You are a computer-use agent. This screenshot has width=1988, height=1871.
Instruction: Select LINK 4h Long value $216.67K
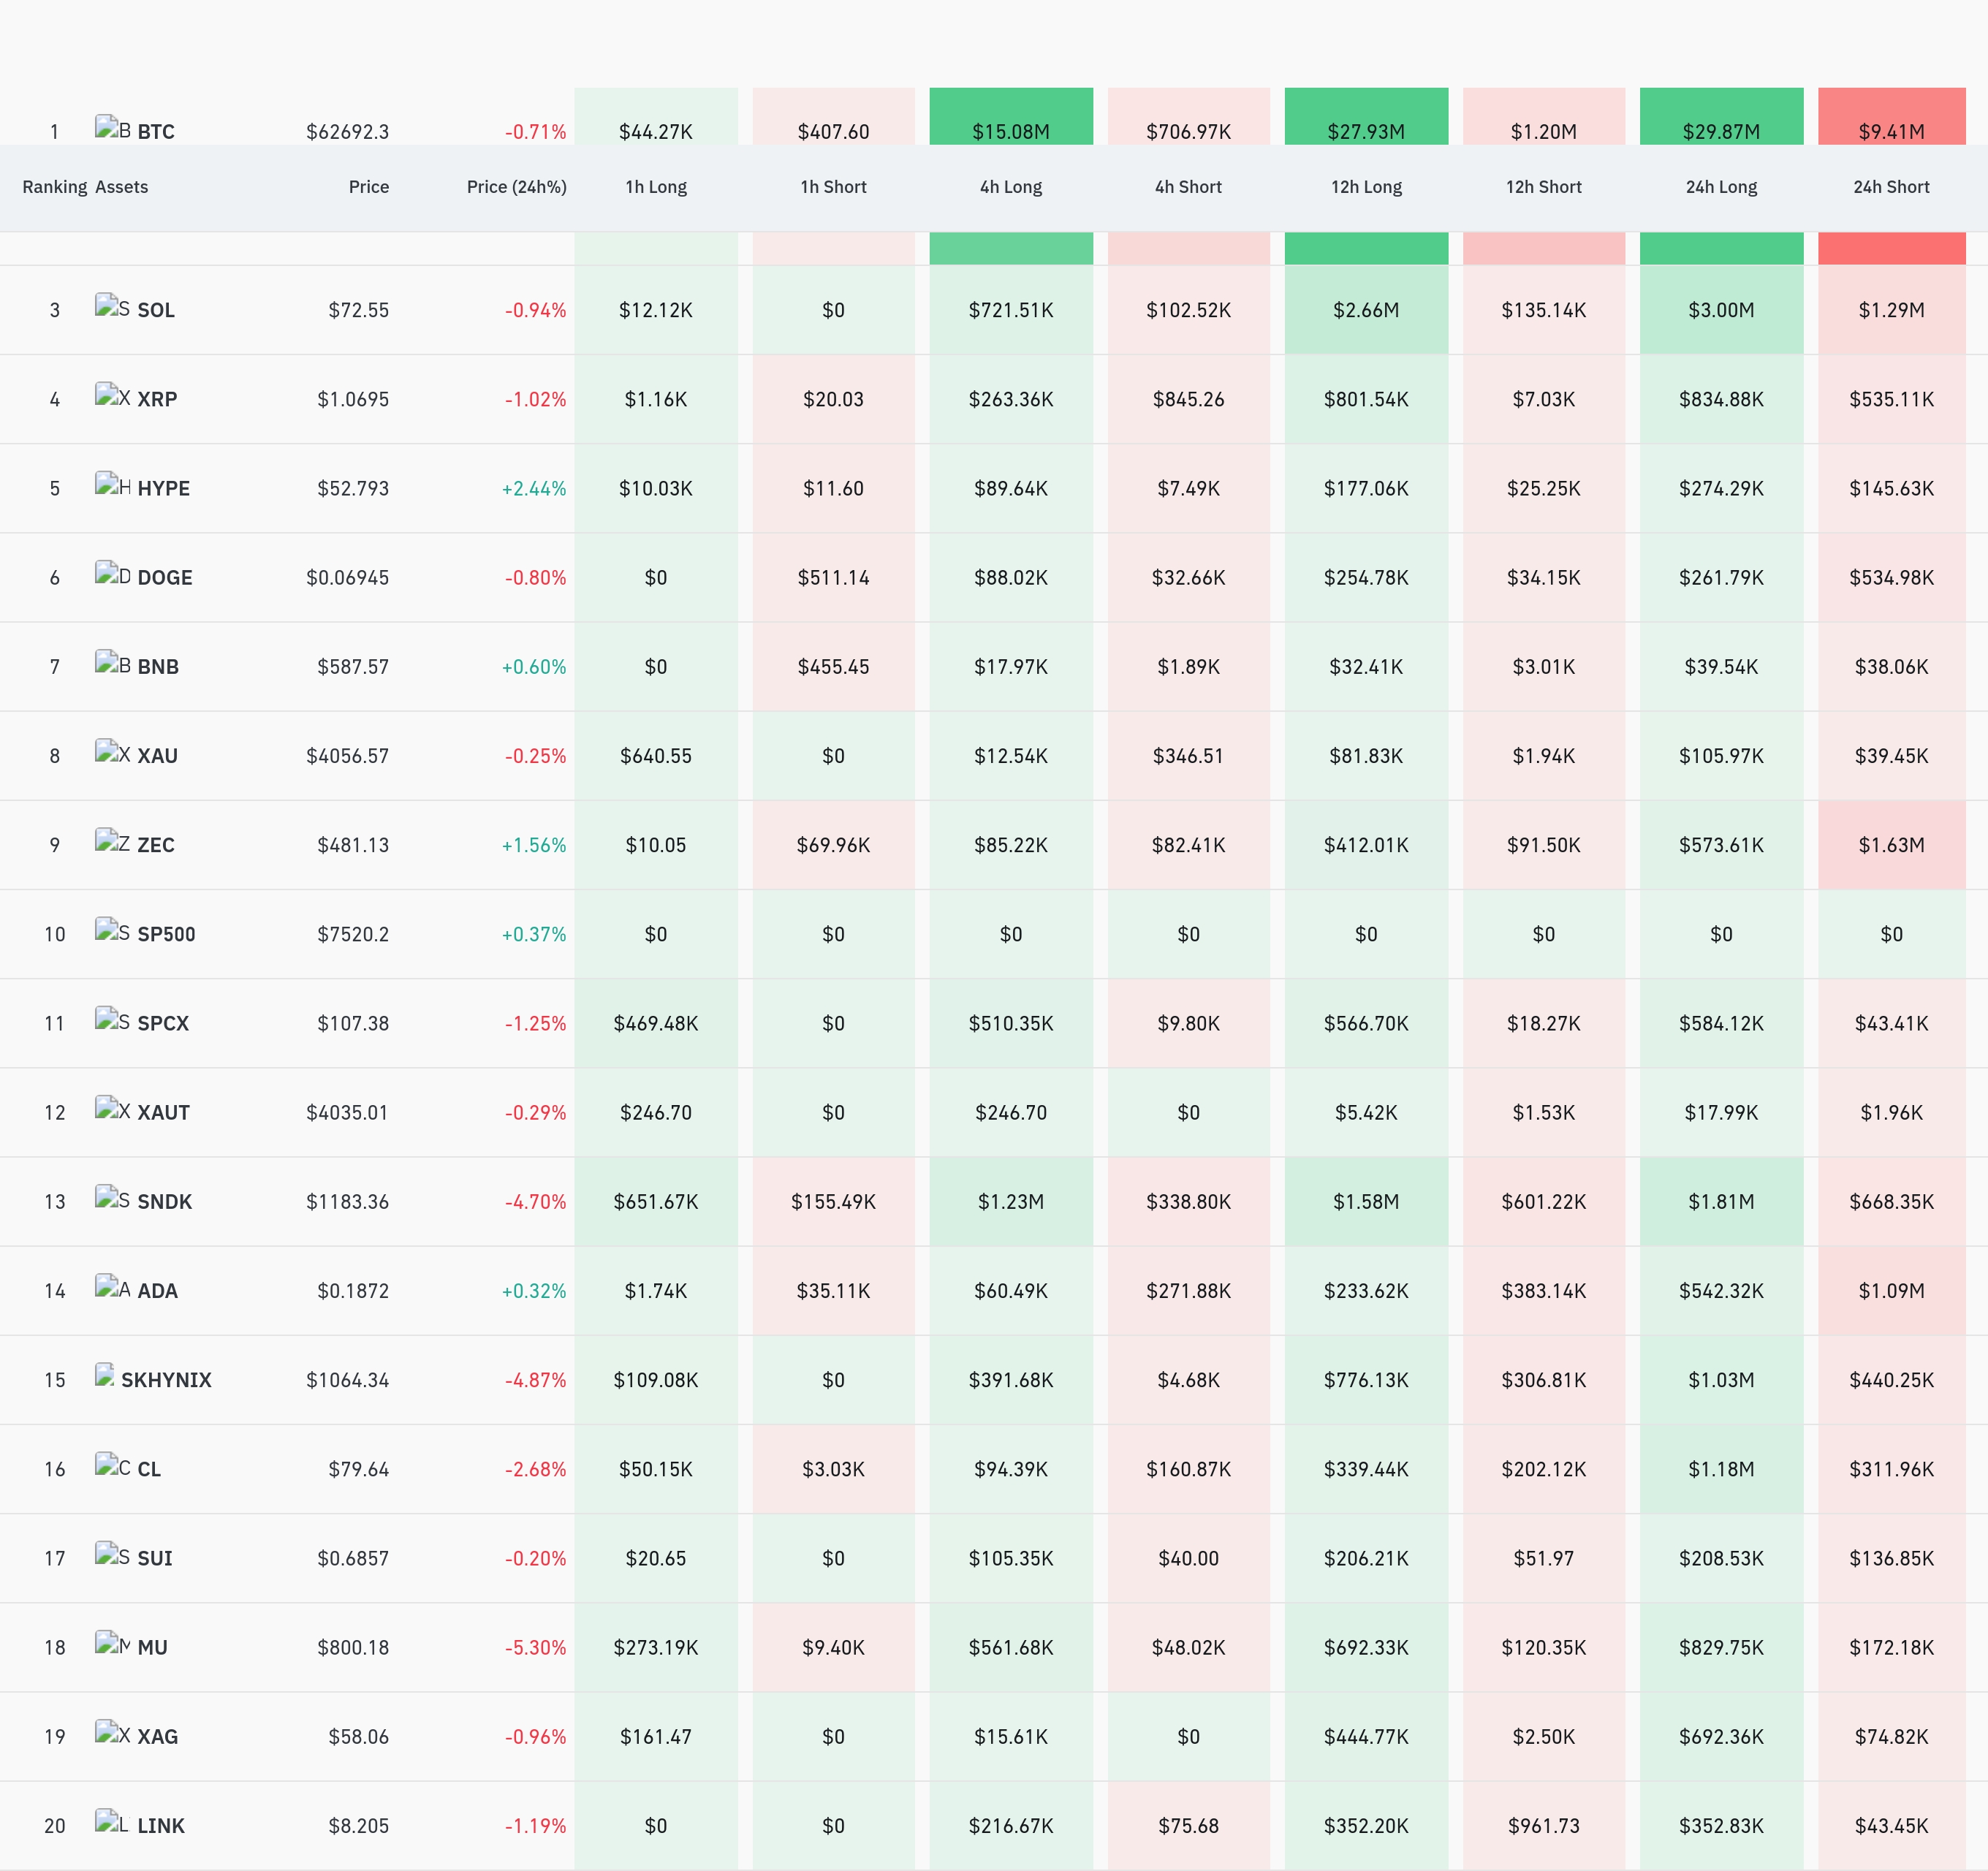[1011, 1826]
